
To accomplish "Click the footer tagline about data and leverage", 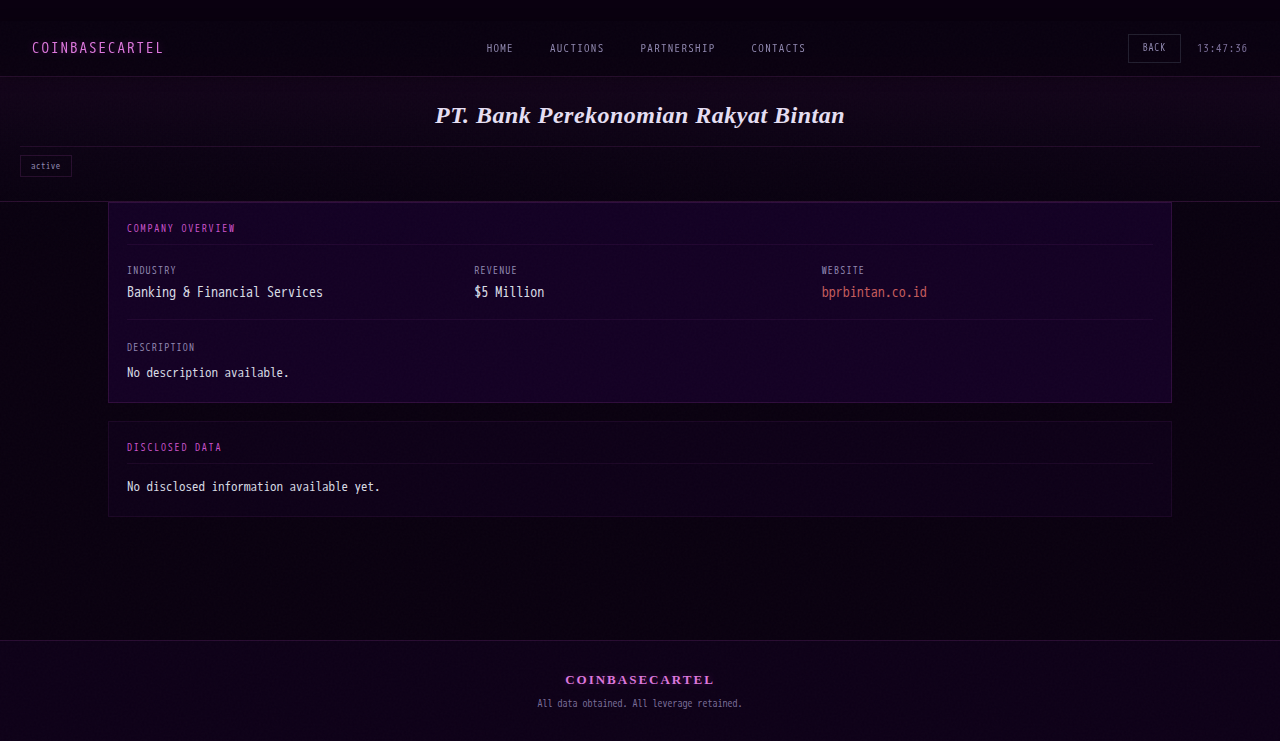I will pos(640,704).
